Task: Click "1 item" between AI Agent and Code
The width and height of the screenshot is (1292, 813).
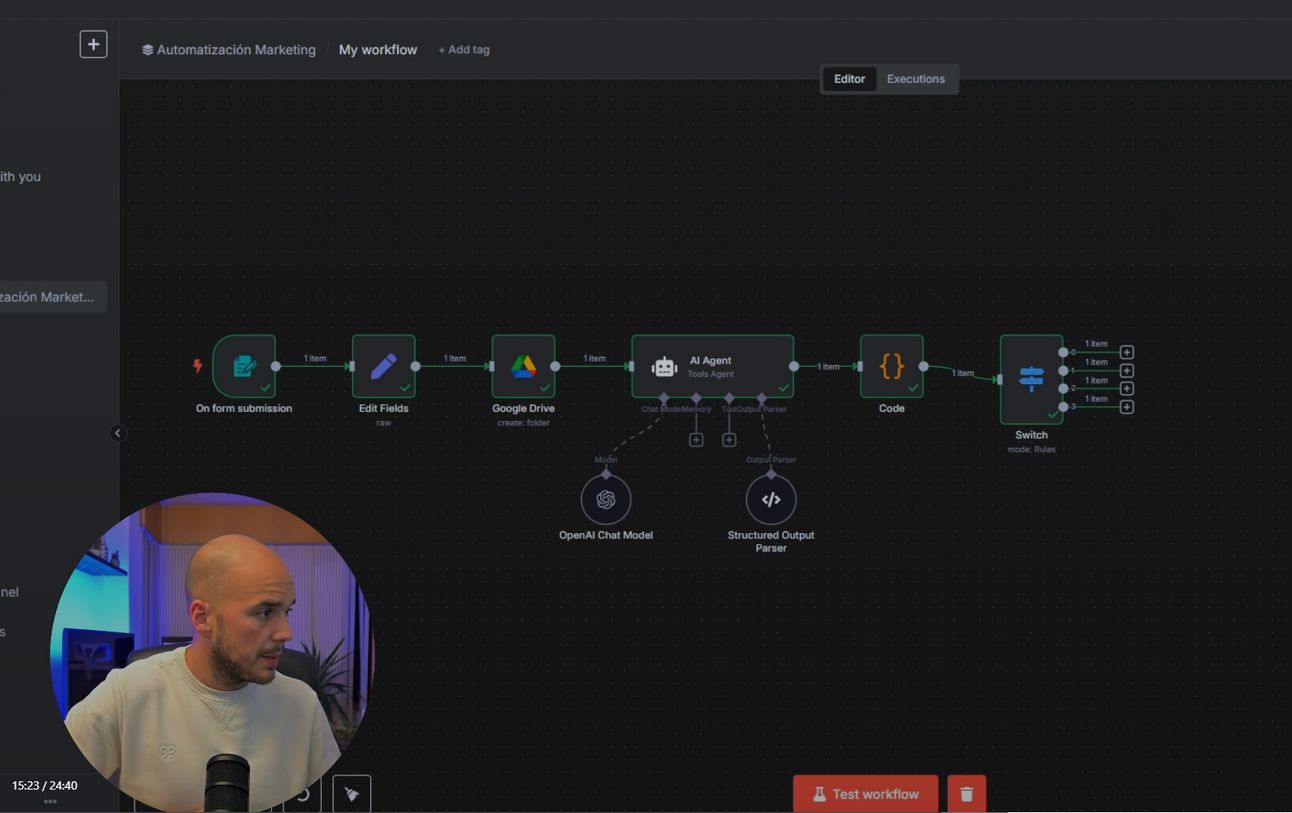Action: click(x=828, y=367)
